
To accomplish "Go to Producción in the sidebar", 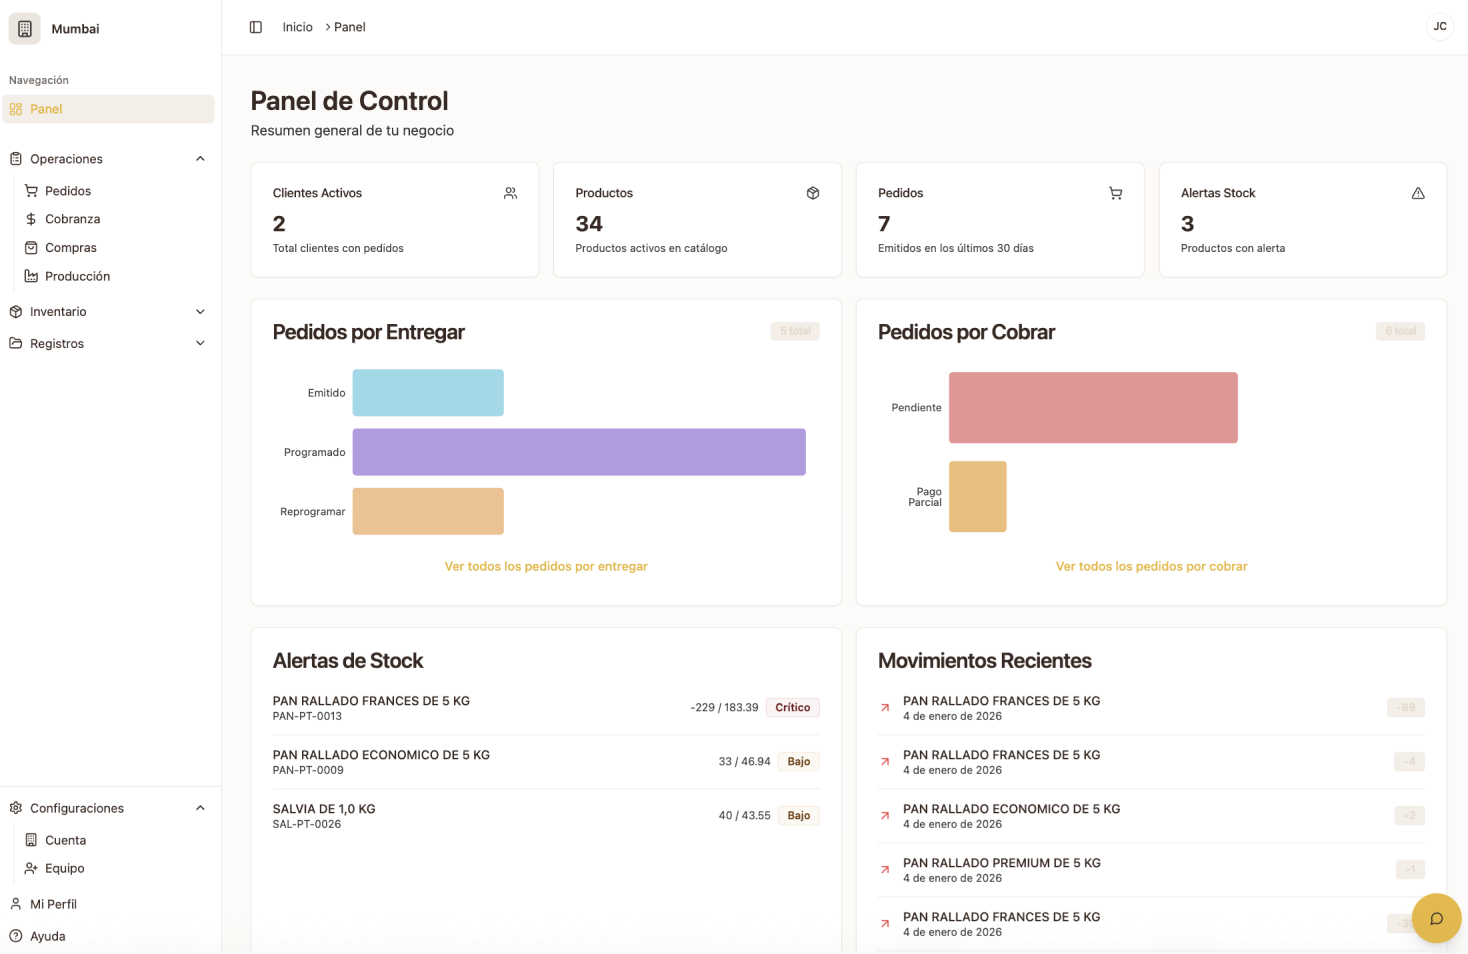I will tap(77, 276).
